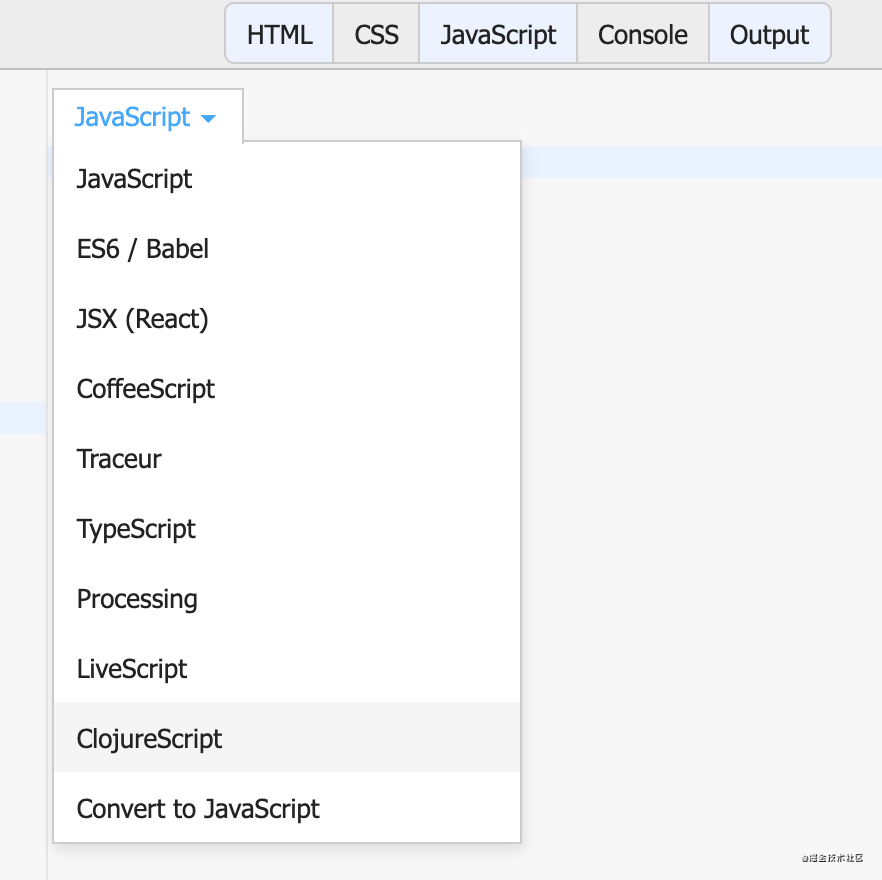
Task: Open the CSS panel tab
Action: (x=376, y=34)
